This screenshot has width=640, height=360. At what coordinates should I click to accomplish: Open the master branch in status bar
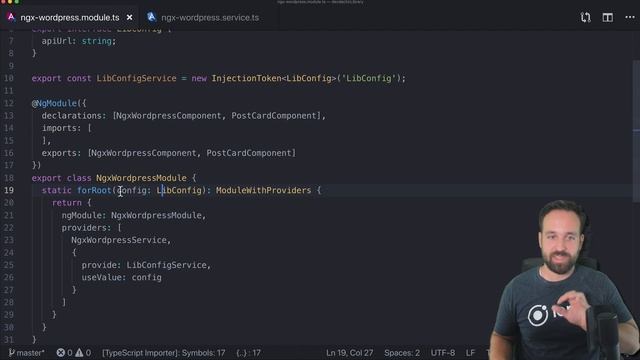[26, 353]
